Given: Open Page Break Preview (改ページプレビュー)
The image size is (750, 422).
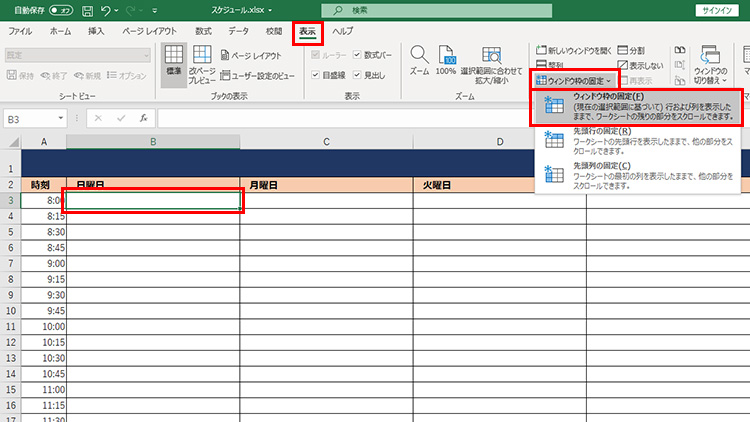Looking at the screenshot, I should tap(202, 63).
